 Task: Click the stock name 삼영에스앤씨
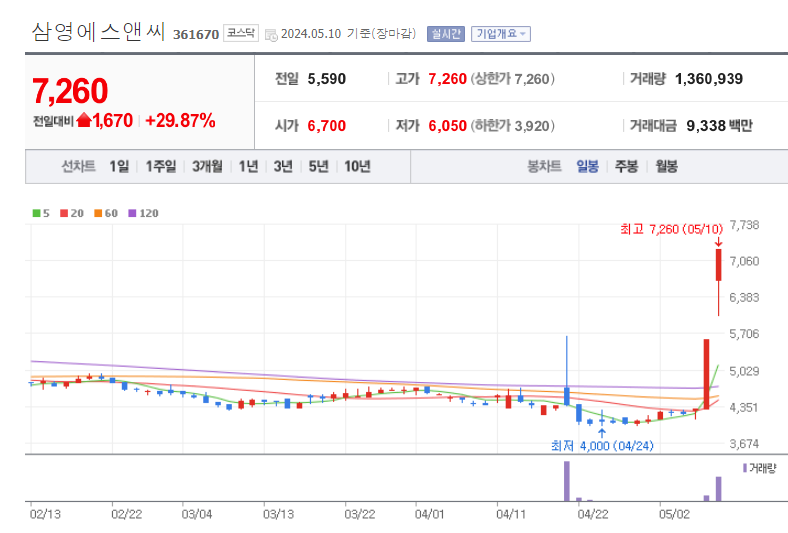(x=98, y=32)
